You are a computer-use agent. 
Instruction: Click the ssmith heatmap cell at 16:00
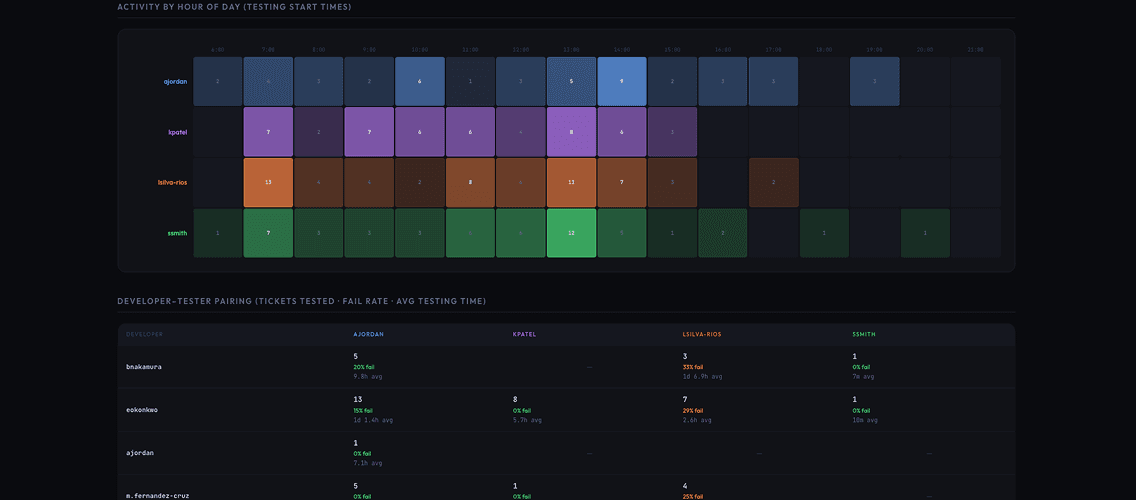pyautogui.click(x=723, y=233)
